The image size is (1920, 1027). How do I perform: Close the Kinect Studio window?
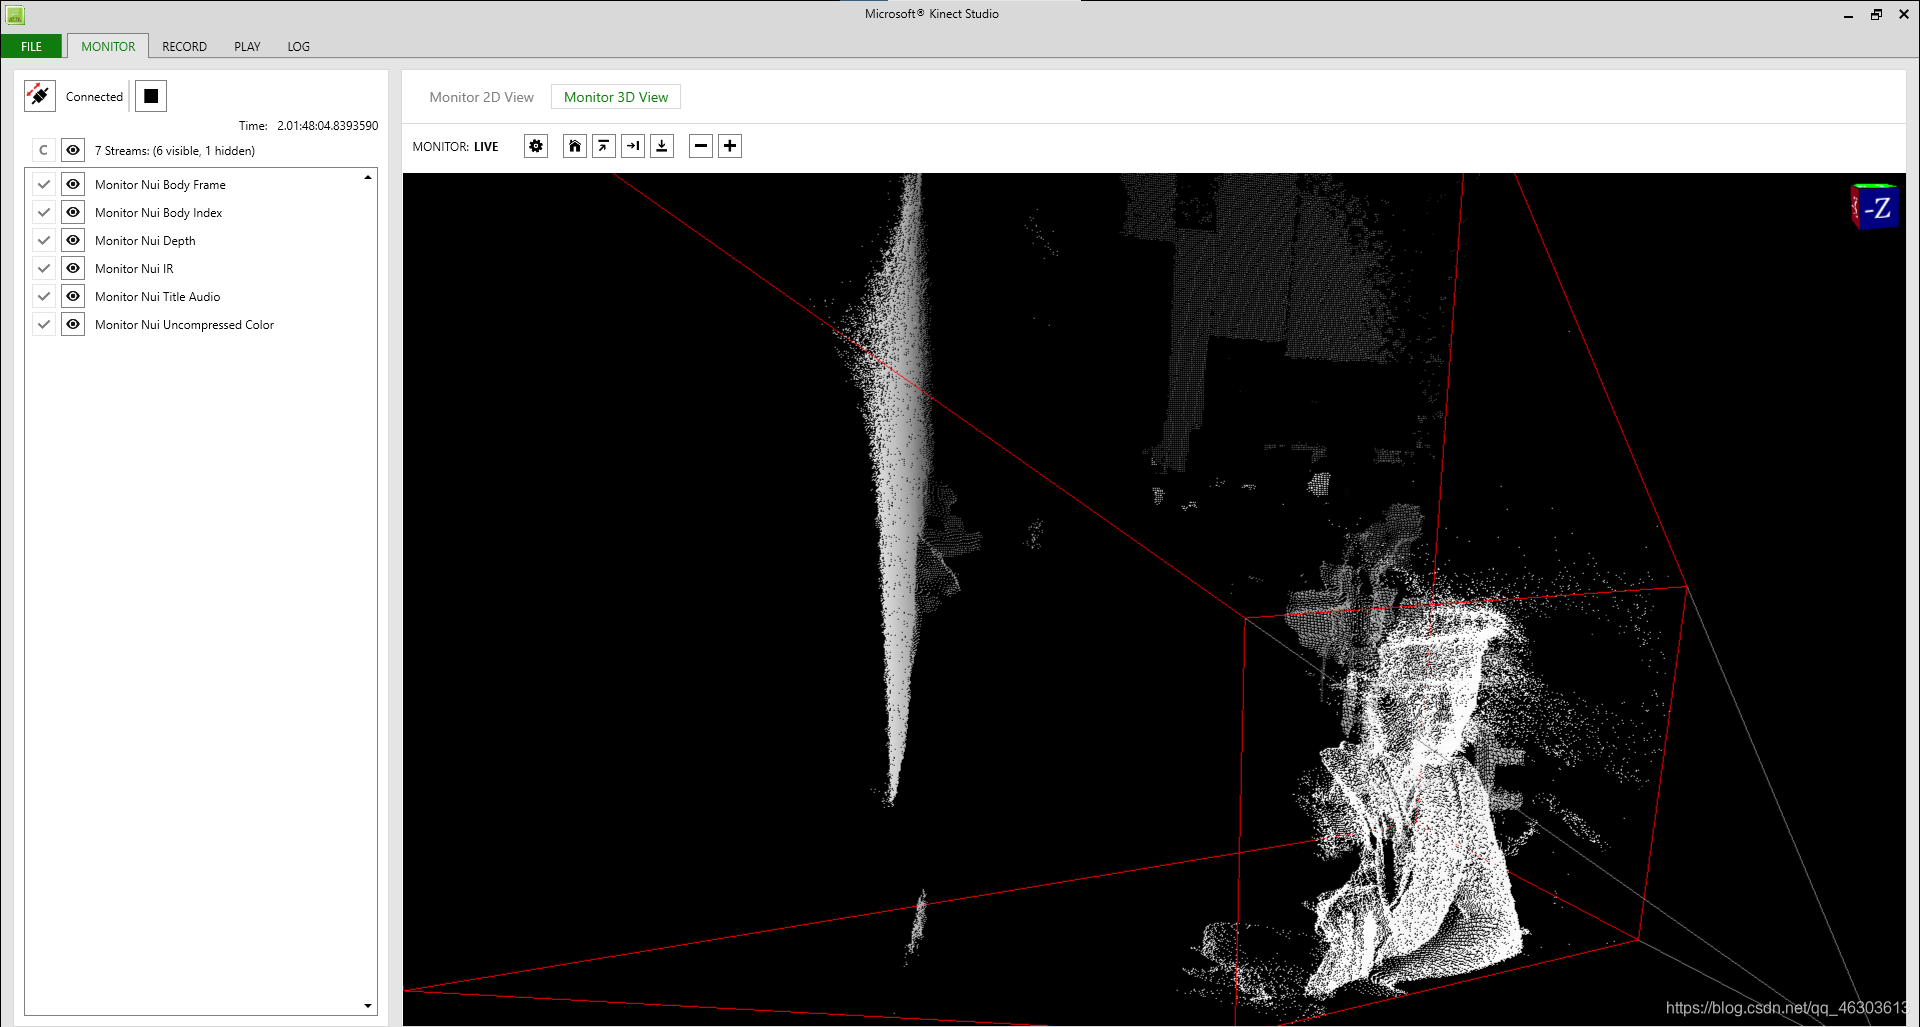click(1904, 14)
